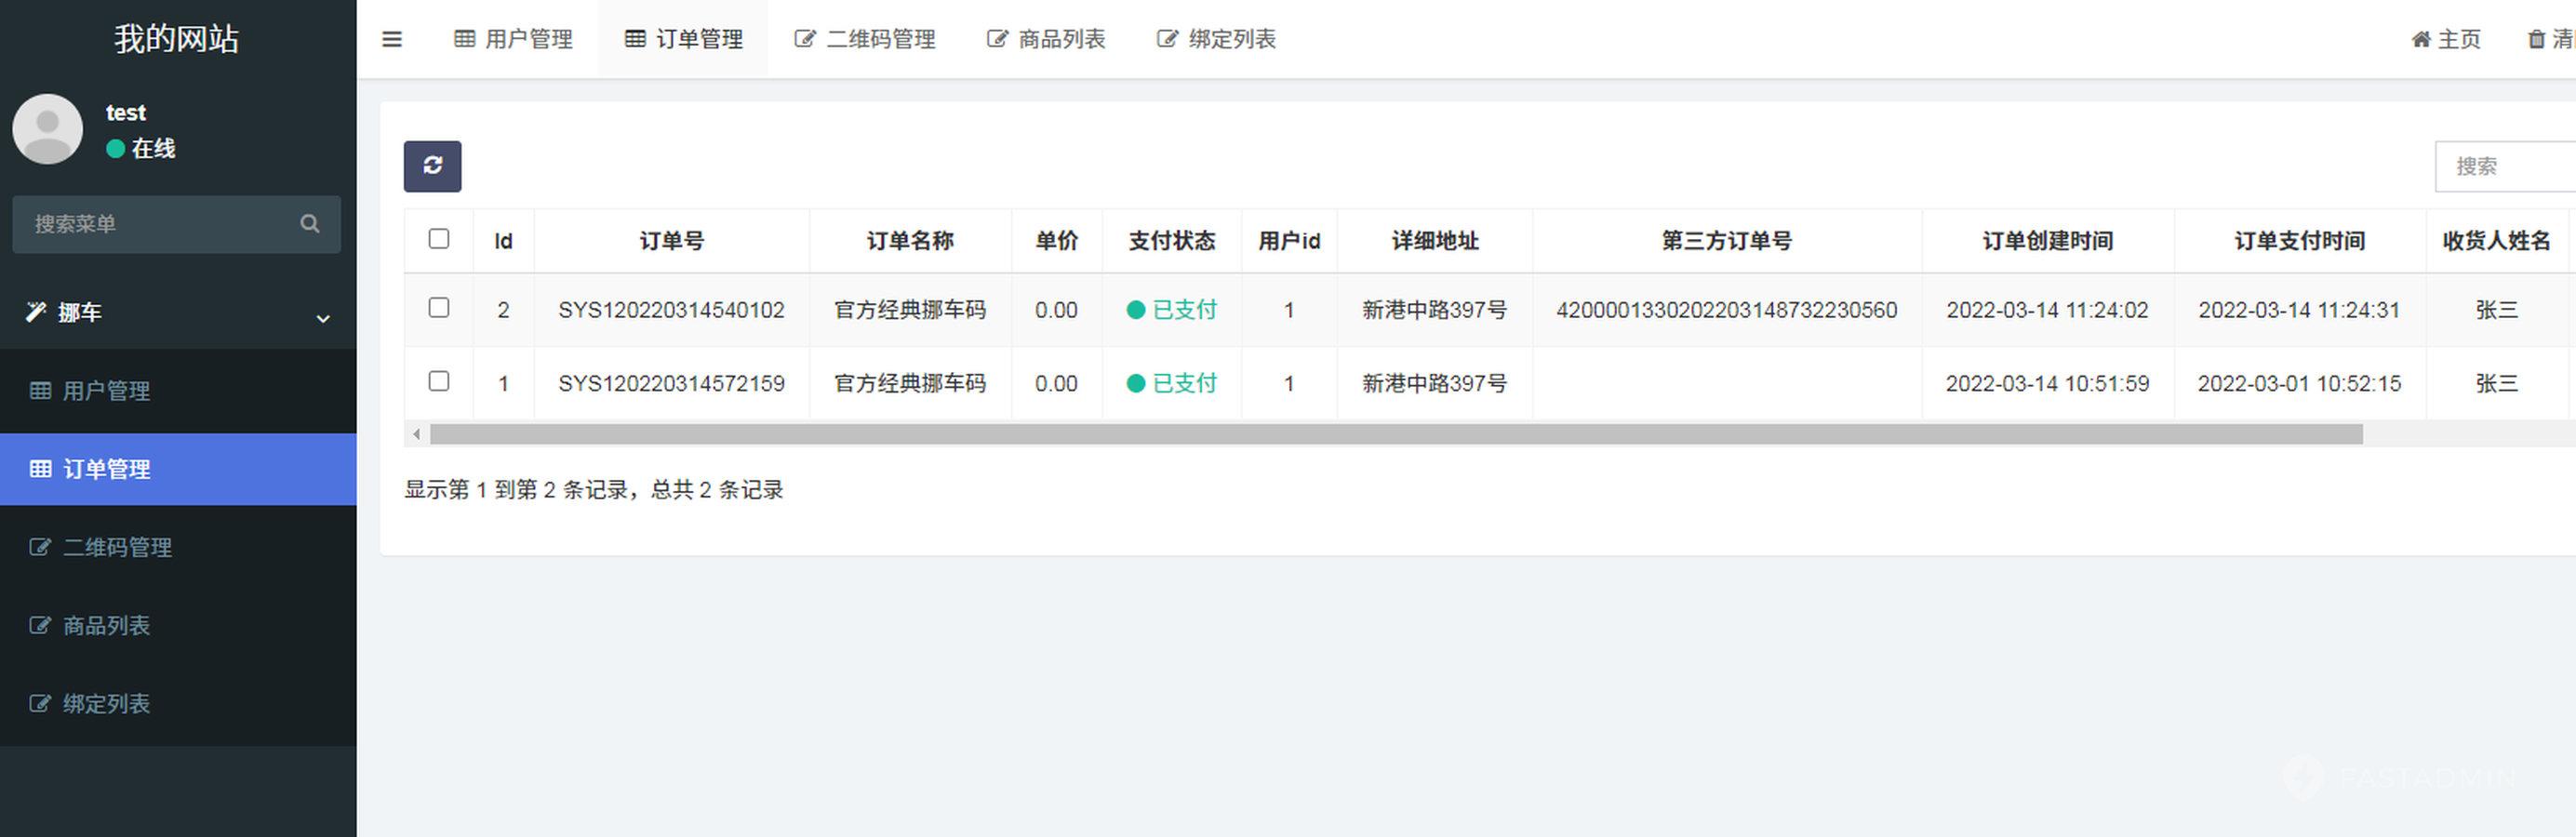Check the select-all checkbox in table header
Viewport: 2576px width, 837px height.
tap(438, 239)
